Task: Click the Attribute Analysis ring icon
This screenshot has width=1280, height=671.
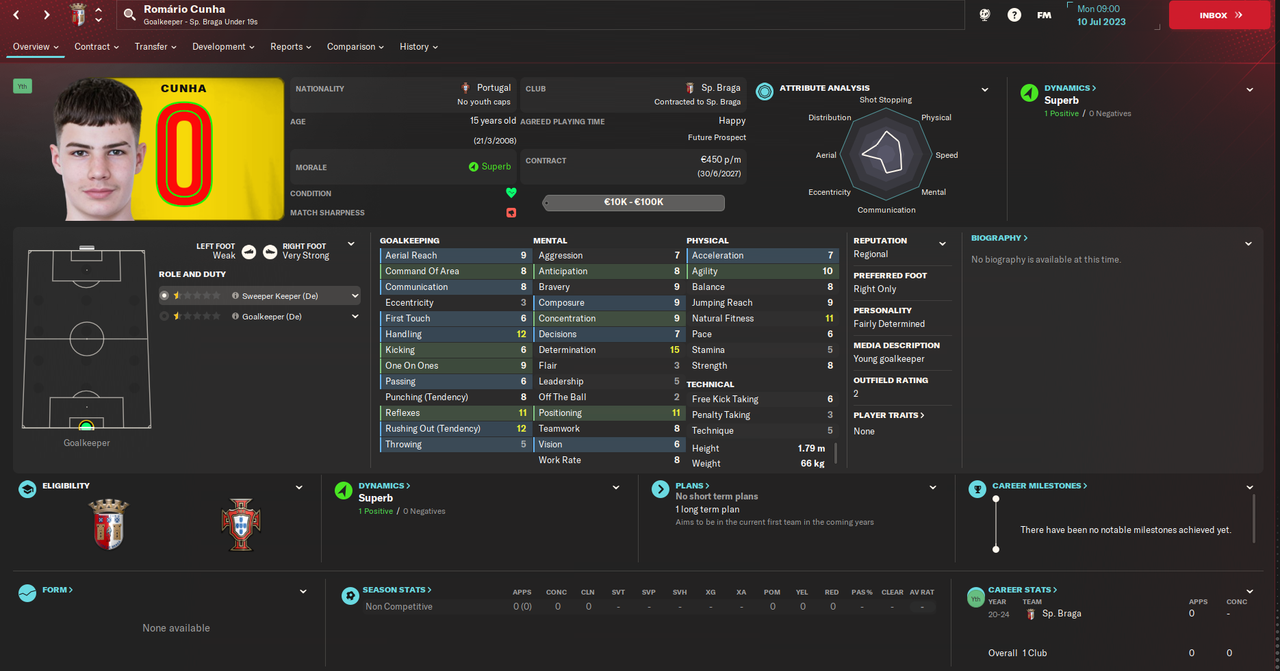Action: tap(764, 91)
